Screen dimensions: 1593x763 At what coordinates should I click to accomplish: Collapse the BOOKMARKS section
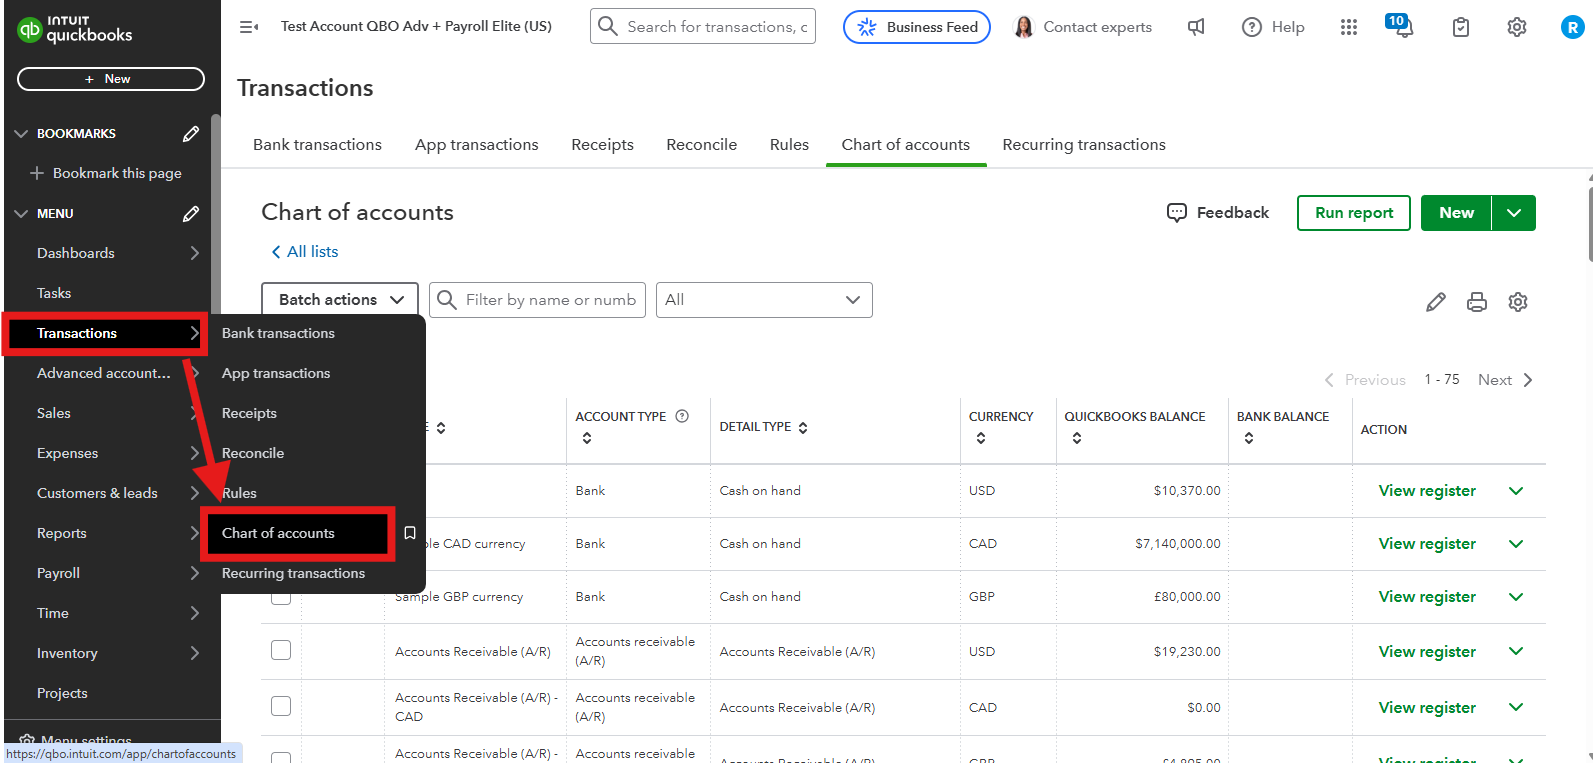click(21, 134)
